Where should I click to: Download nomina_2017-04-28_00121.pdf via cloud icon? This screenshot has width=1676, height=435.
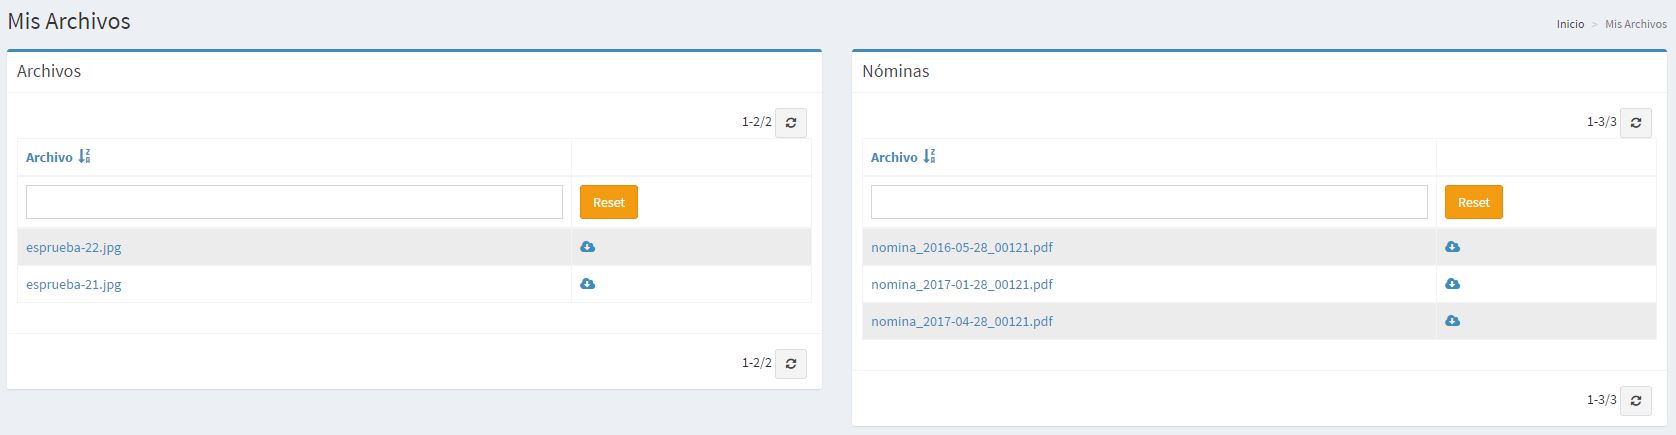coord(1452,321)
